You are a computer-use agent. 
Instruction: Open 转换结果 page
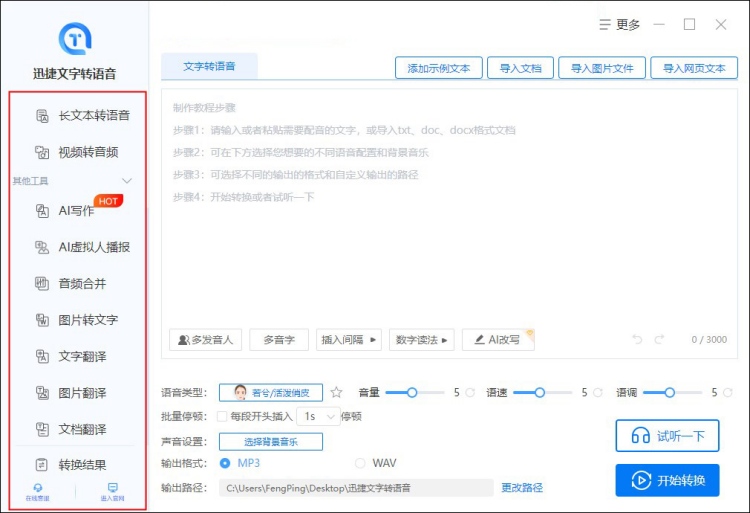(x=71, y=465)
